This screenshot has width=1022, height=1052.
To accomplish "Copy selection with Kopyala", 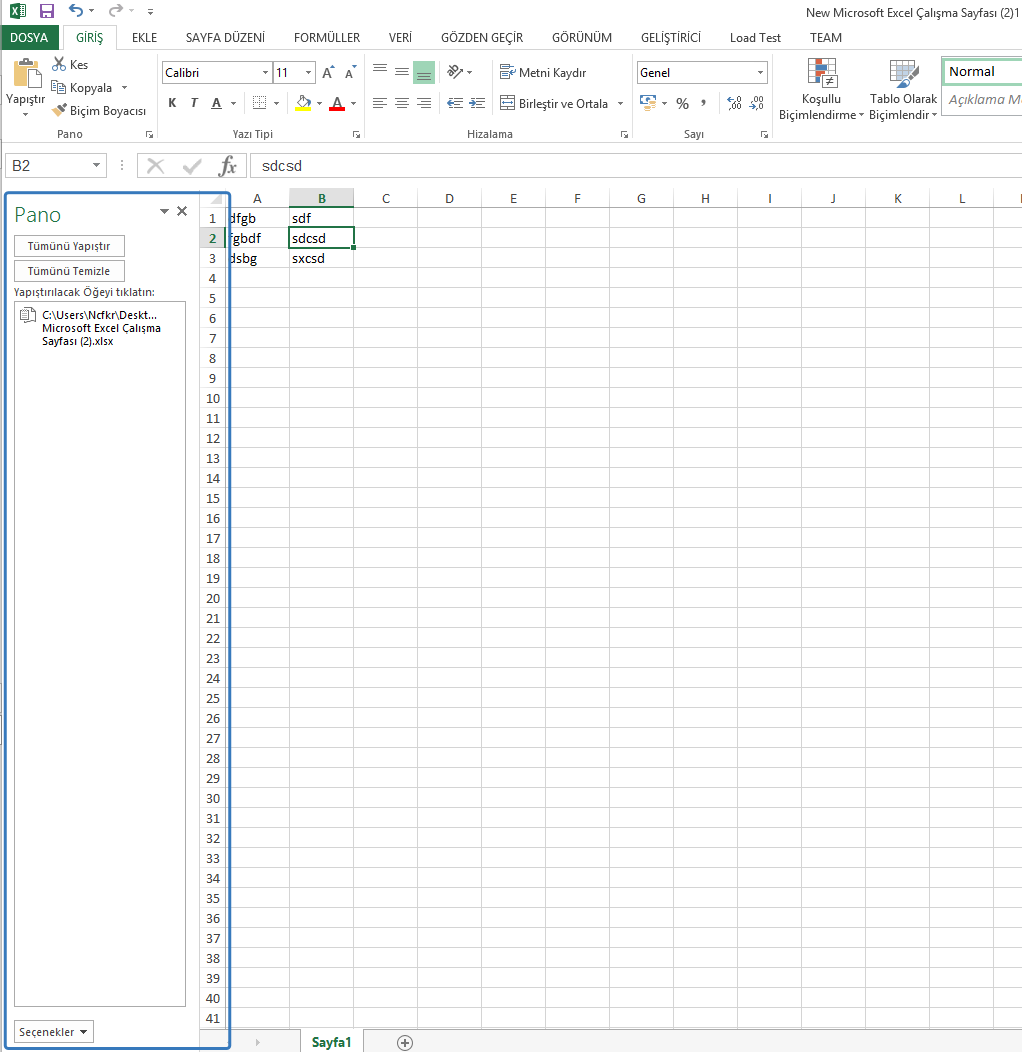I will pos(82,88).
